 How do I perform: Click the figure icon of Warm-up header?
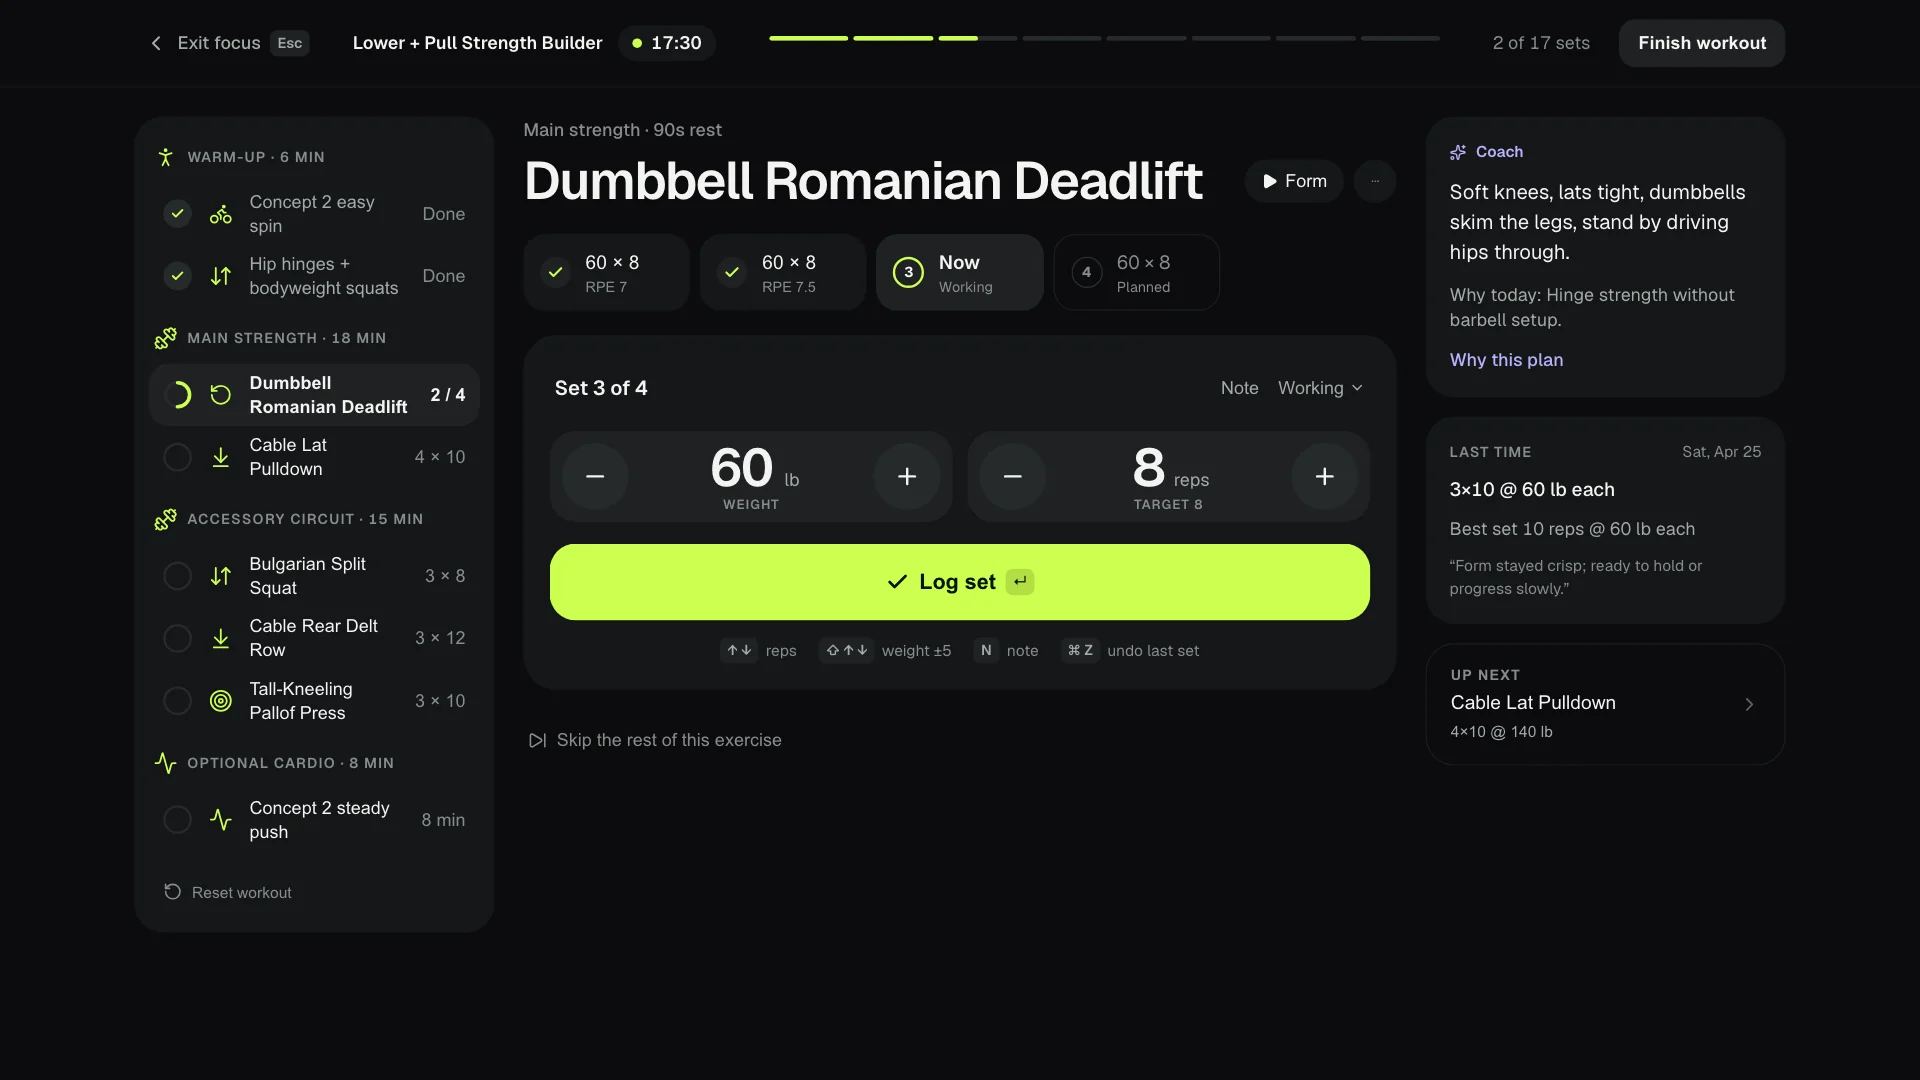point(165,157)
